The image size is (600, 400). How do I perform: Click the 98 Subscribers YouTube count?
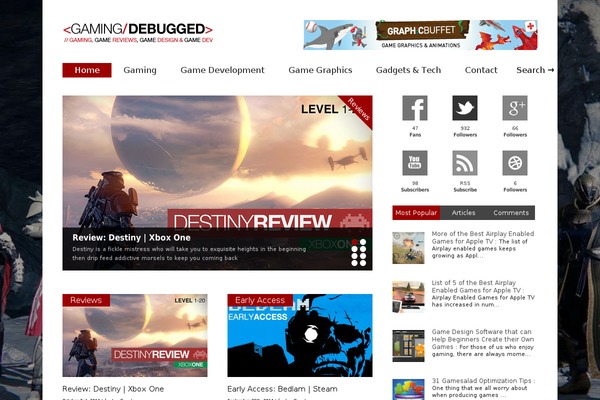tap(415, 186)
